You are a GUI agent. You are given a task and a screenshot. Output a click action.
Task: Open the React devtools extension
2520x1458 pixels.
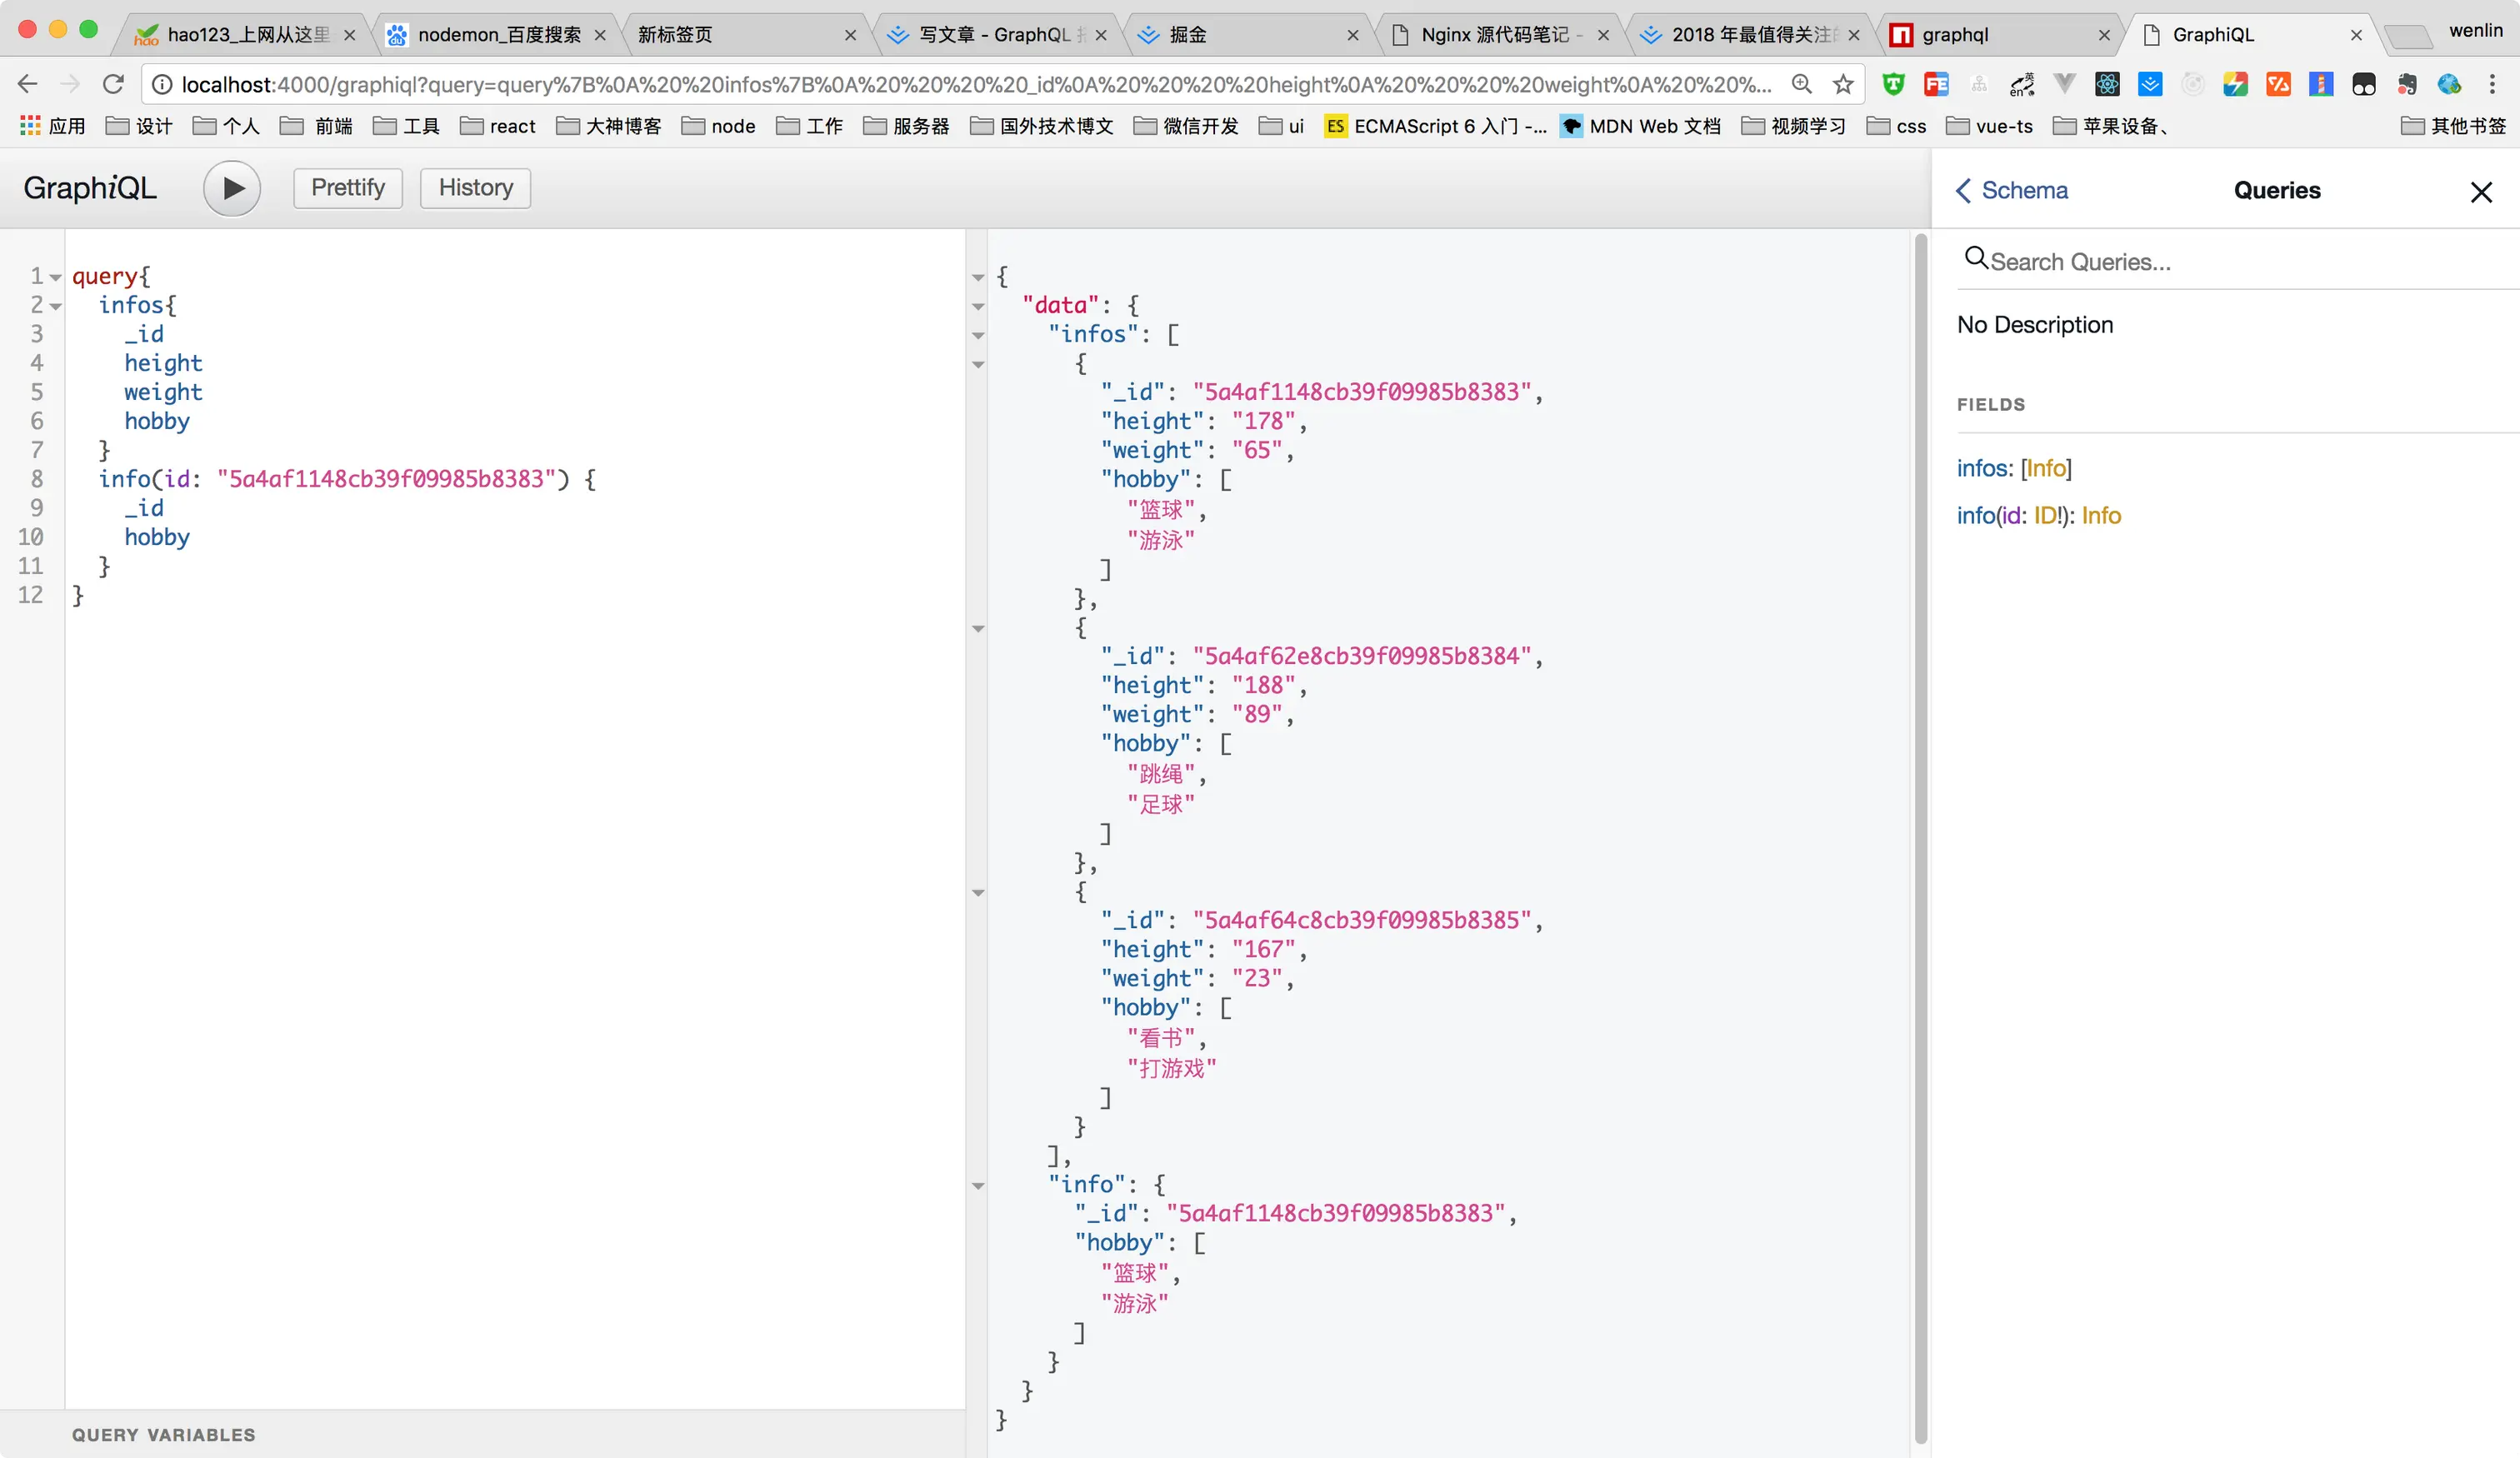[x=2107, y=85]
